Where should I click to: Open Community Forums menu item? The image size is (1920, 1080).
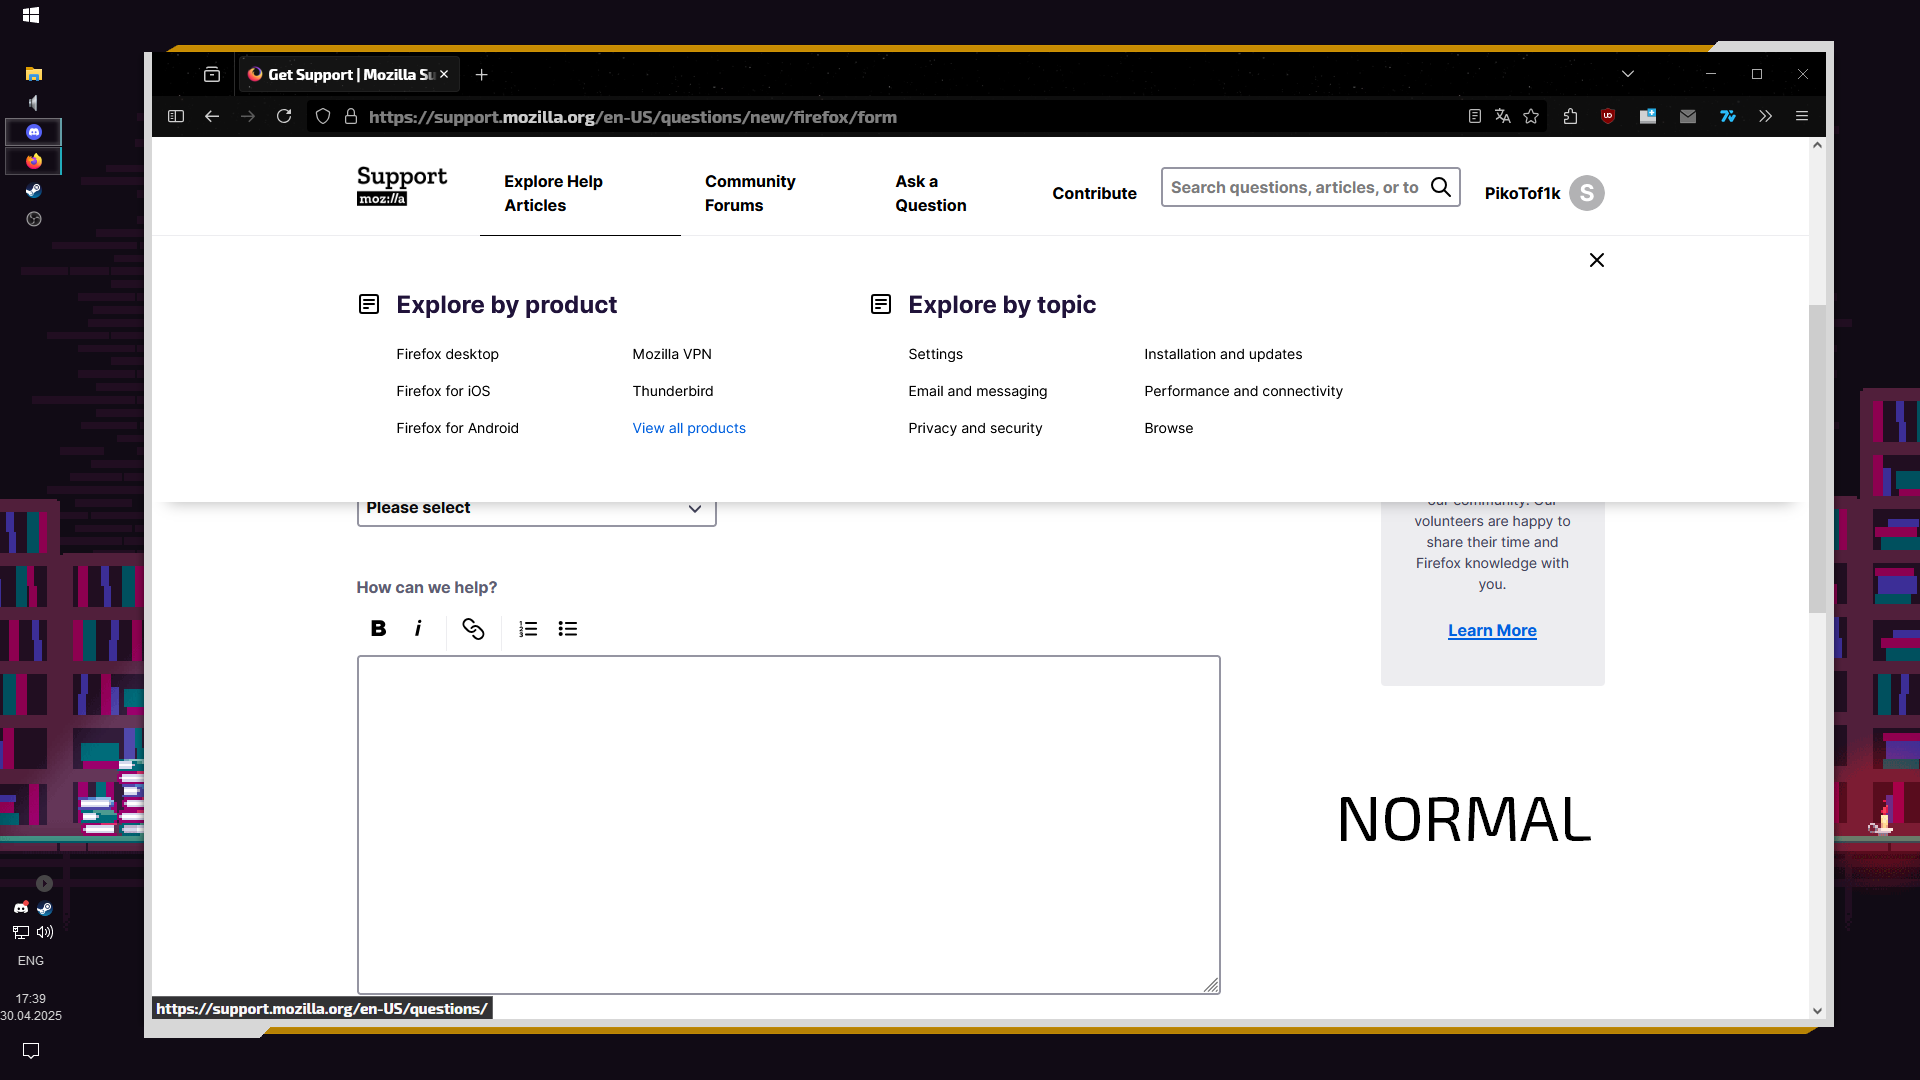pos(749,193)
